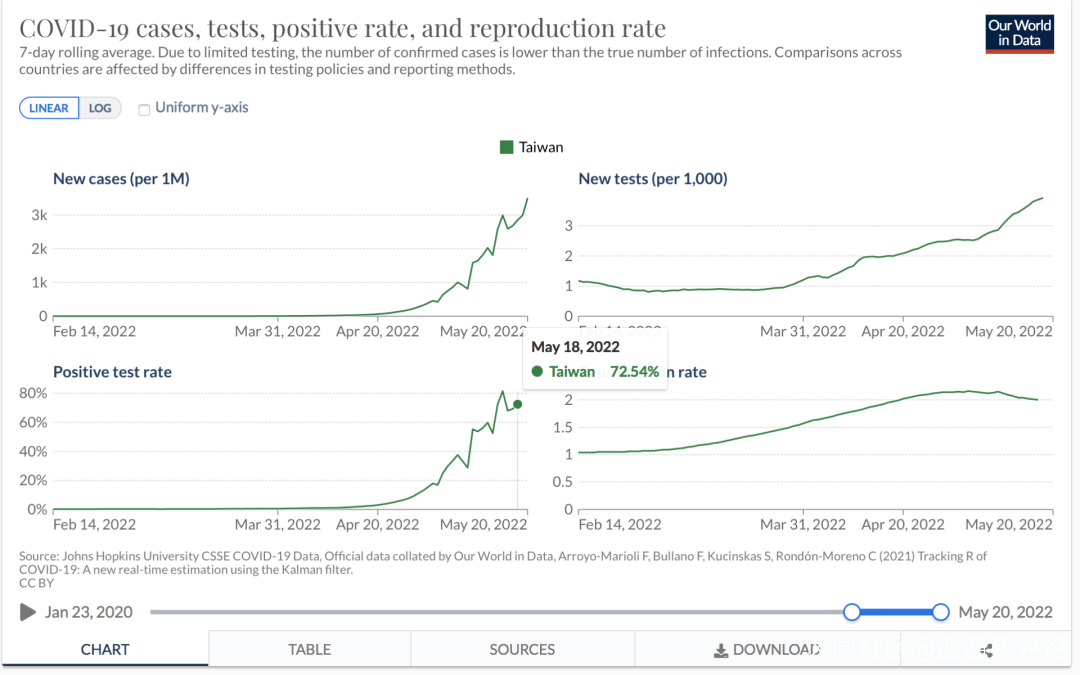The height and width of the screenshot is (675, 1080).
Task: Open the TABLE tab
Action: (x=309, y=649)
